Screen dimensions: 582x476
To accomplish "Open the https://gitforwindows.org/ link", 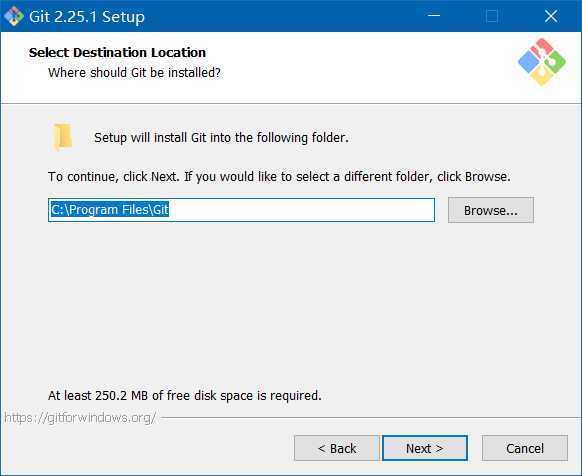I will pyautogui.click(x=81, y=418).
